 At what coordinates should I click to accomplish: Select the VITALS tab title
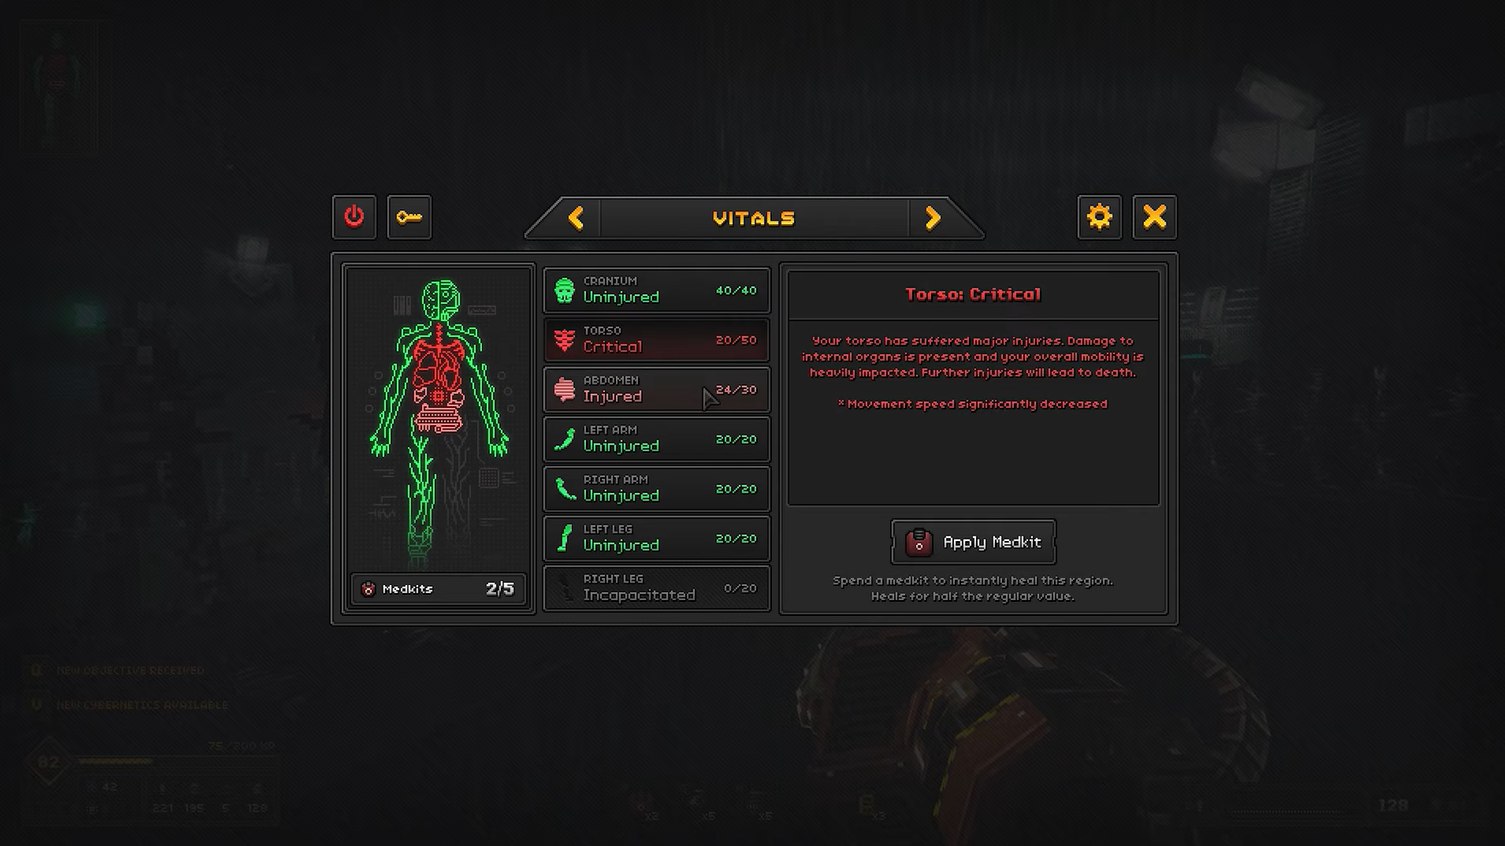coord(754,218)
